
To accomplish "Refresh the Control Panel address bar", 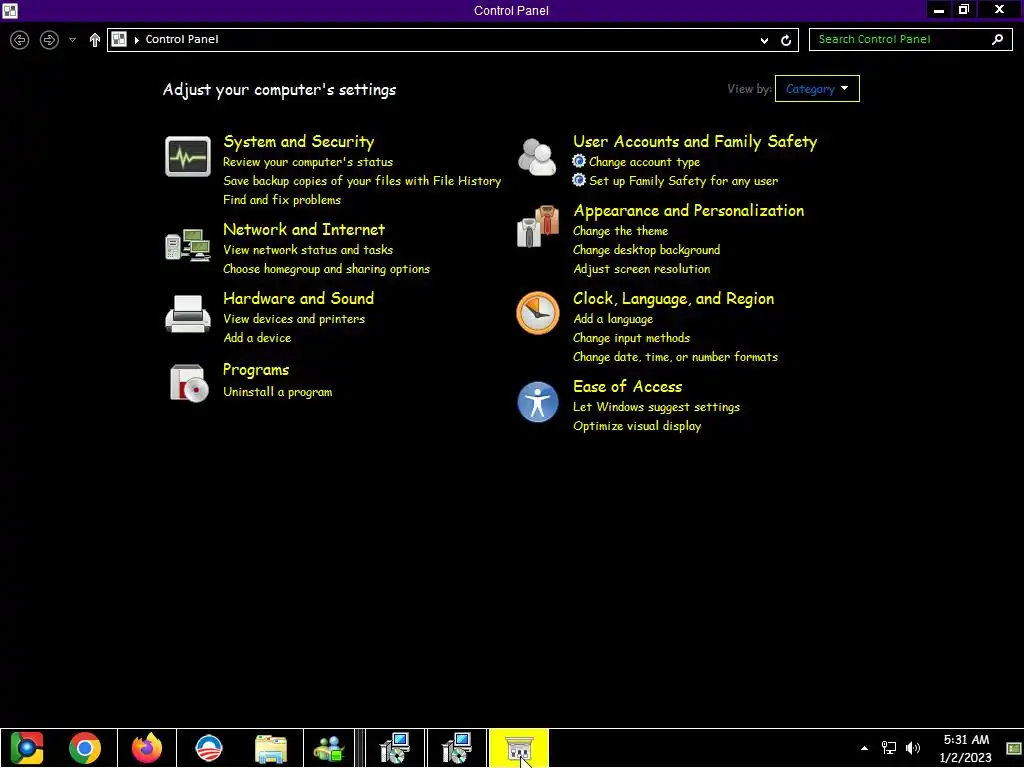I will (x=786, y=40).
